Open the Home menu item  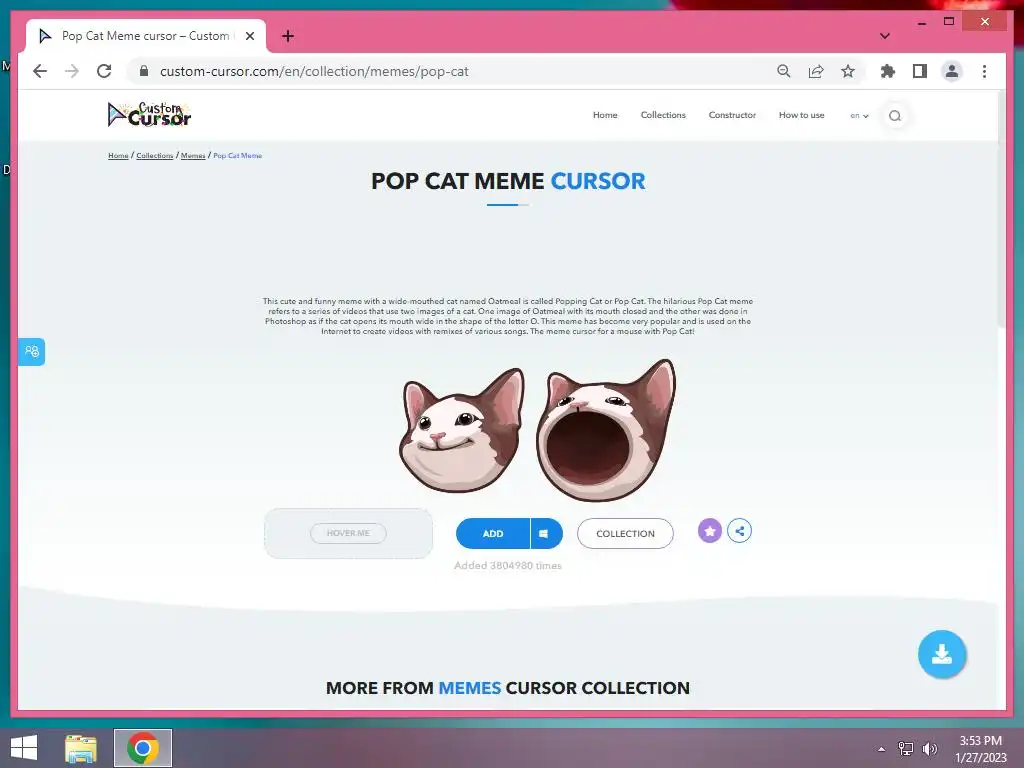point(605,115)
